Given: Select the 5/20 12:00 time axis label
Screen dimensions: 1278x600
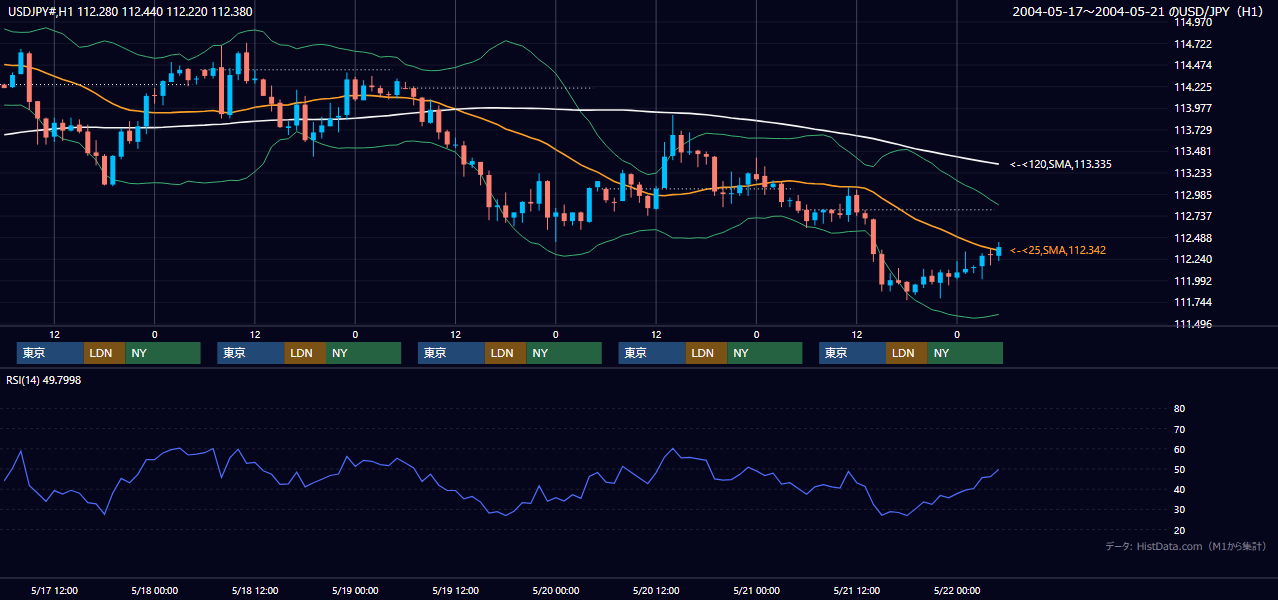Looking at the screenshot, I should pos(656,590).
